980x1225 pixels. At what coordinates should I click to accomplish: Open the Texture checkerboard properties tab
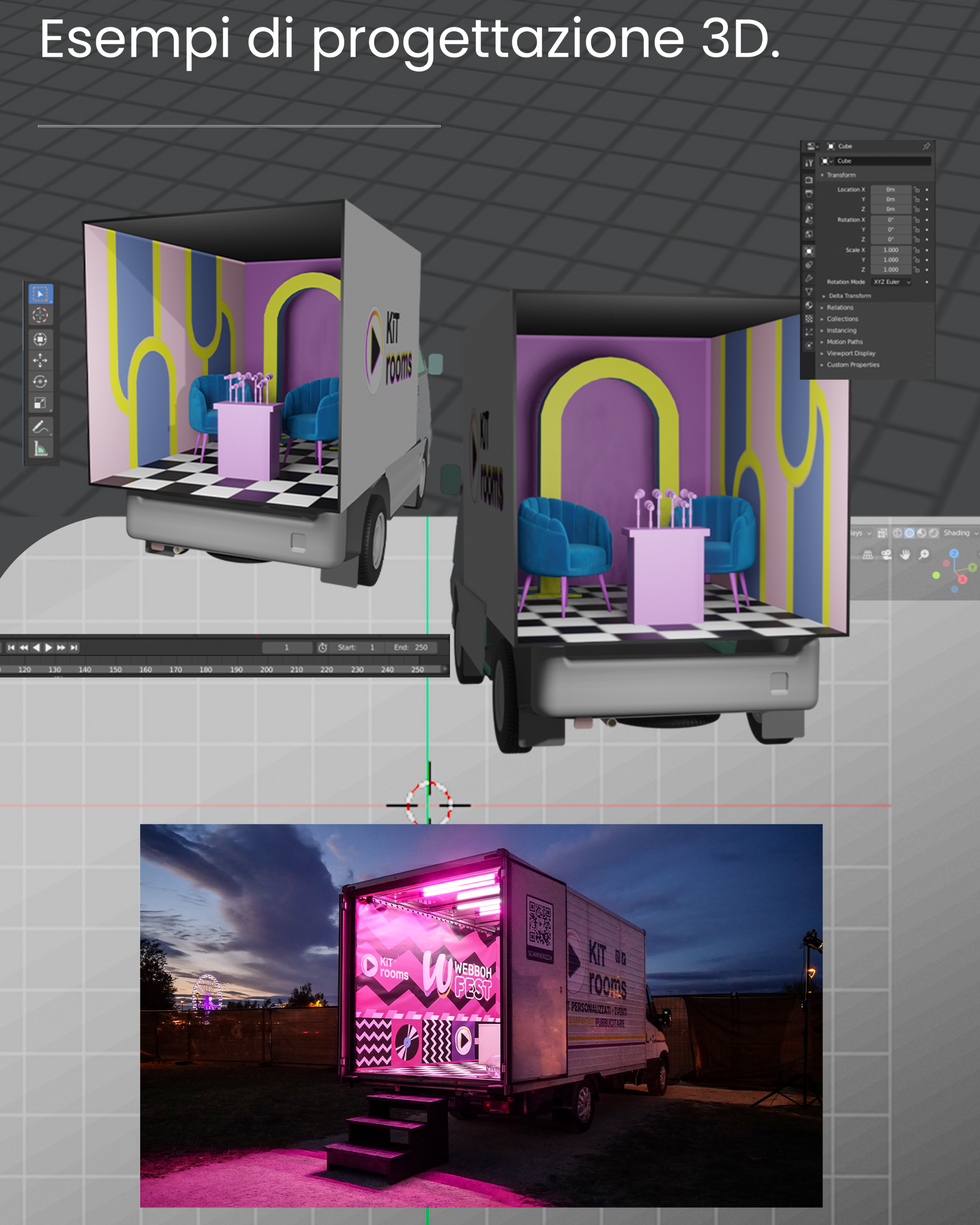point(809,319)
